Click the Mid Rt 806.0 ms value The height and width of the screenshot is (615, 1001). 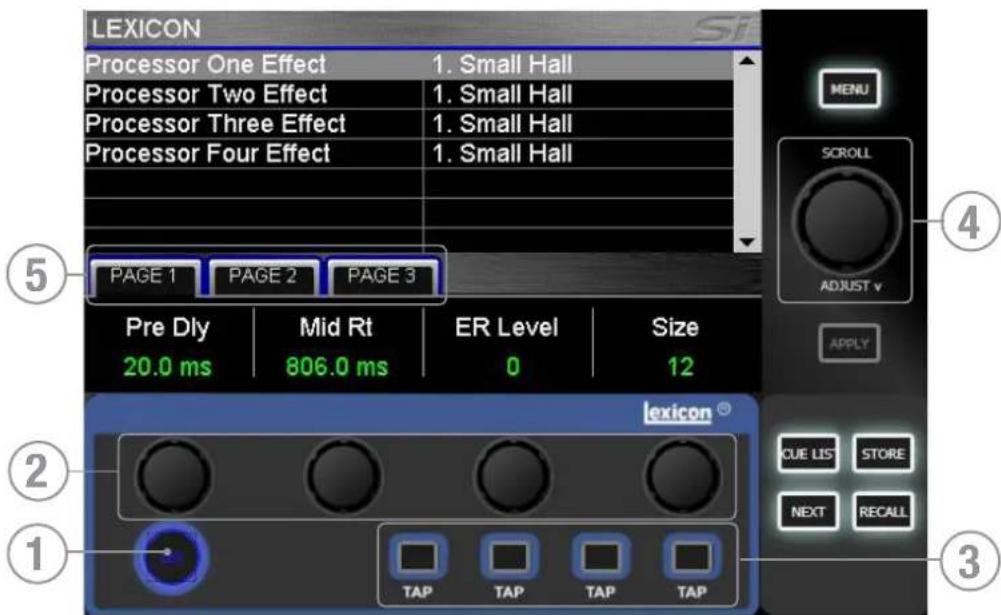pos(337,367)
